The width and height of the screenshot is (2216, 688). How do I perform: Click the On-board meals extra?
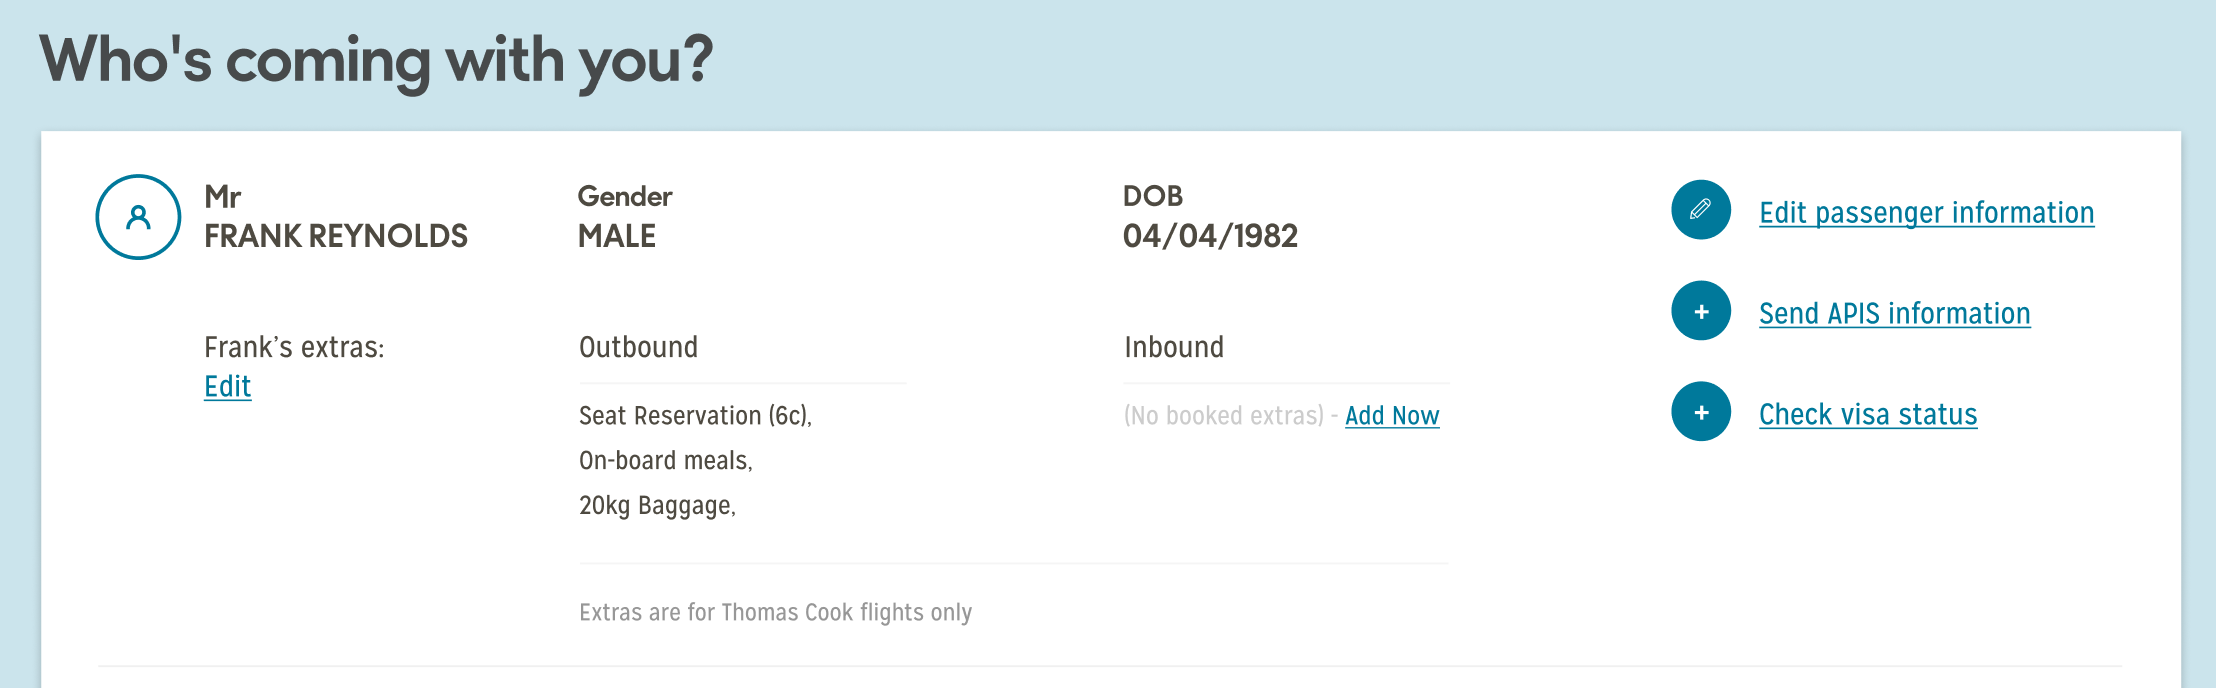pos(665,461)
